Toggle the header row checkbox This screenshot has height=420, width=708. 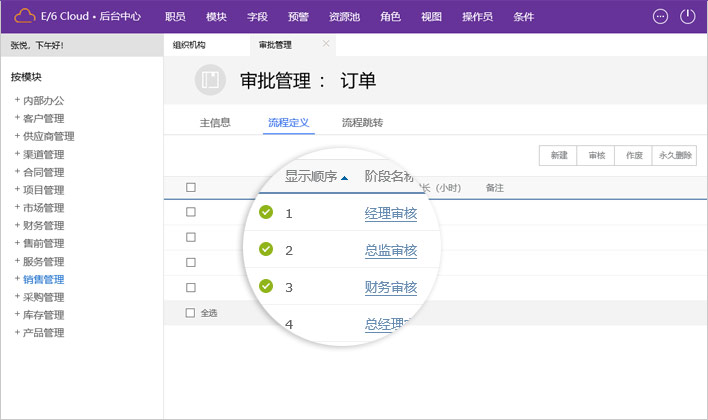pos(191,187)
